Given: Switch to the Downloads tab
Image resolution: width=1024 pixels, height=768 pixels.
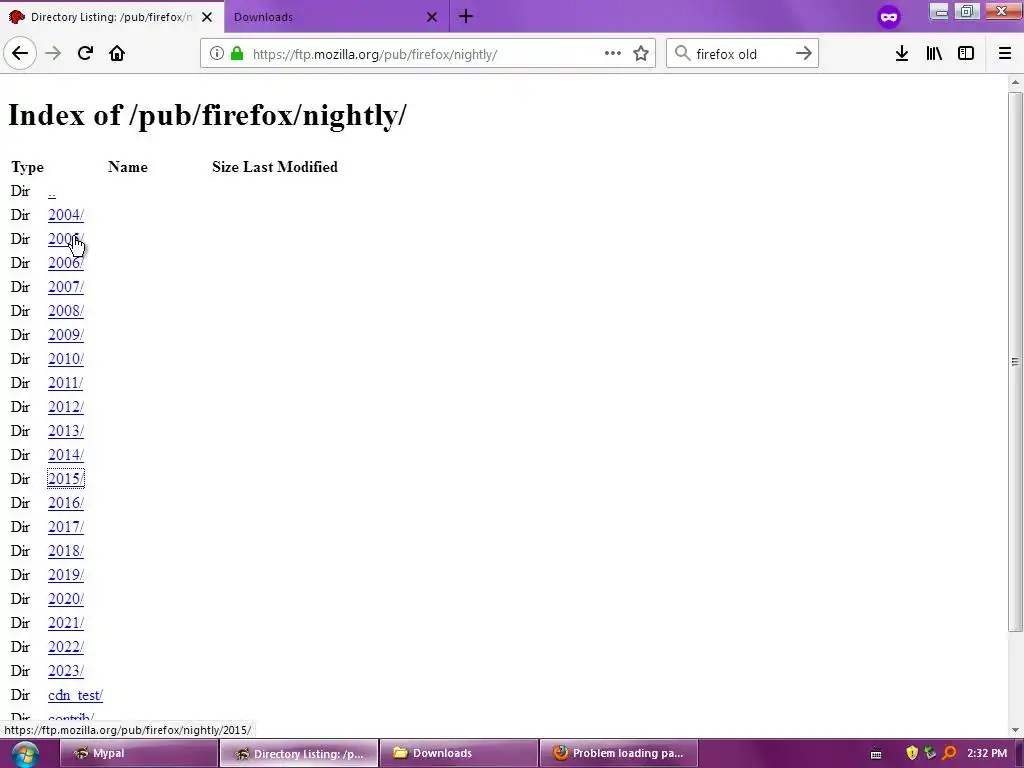Looking at the screenshot, I should [x=336, y=17].
